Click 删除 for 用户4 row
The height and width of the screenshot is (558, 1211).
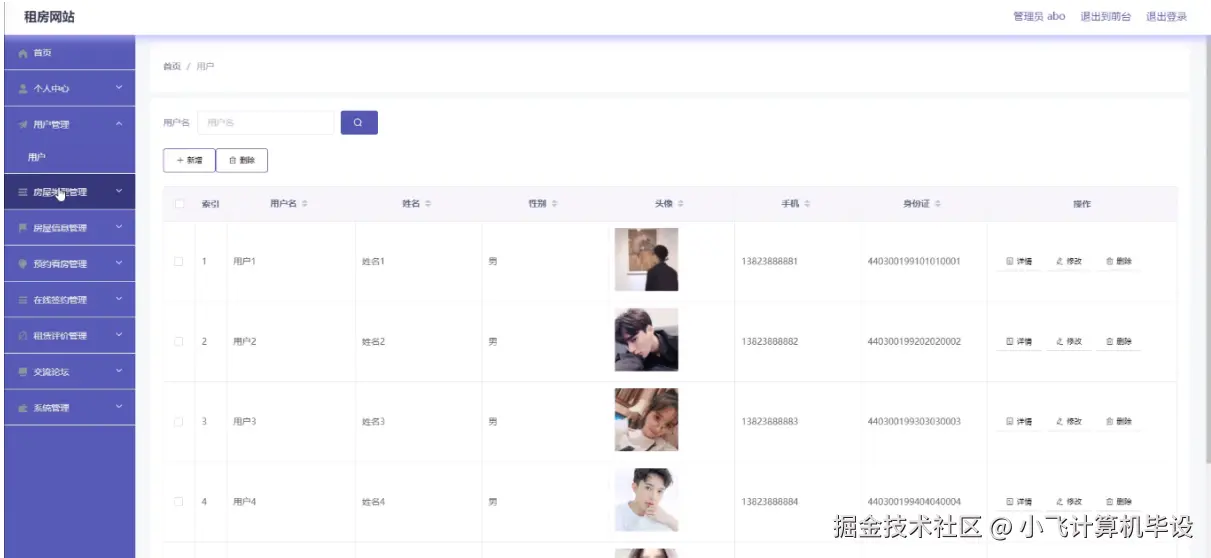1119,501
